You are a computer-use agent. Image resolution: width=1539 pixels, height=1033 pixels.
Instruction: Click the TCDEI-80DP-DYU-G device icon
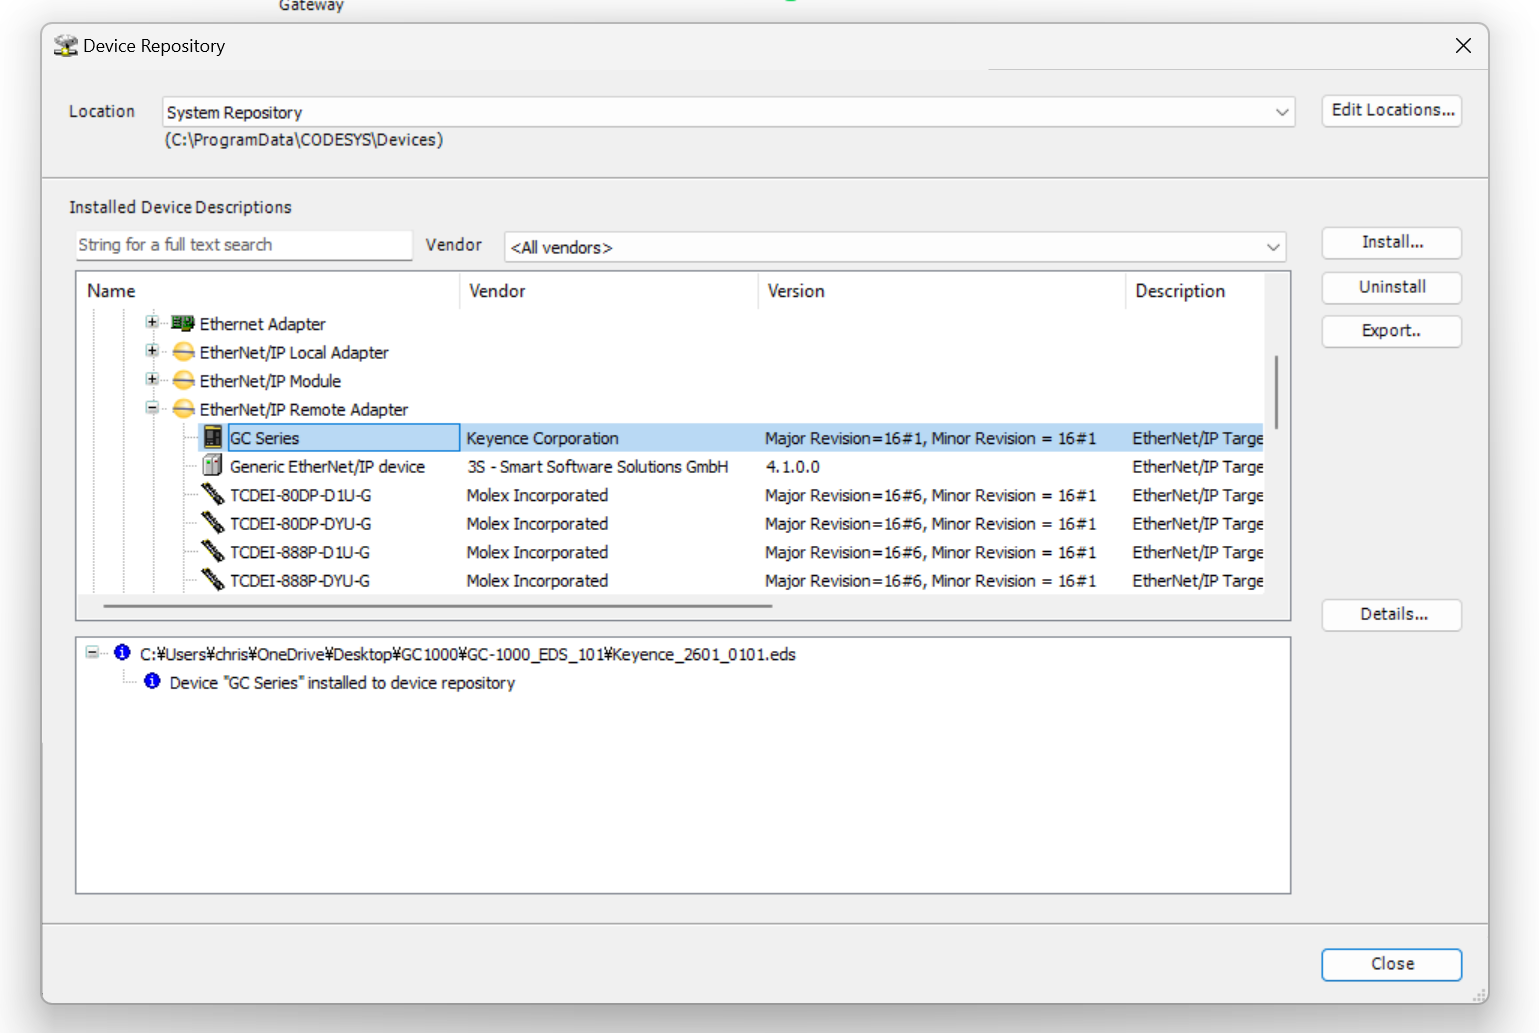213,523
